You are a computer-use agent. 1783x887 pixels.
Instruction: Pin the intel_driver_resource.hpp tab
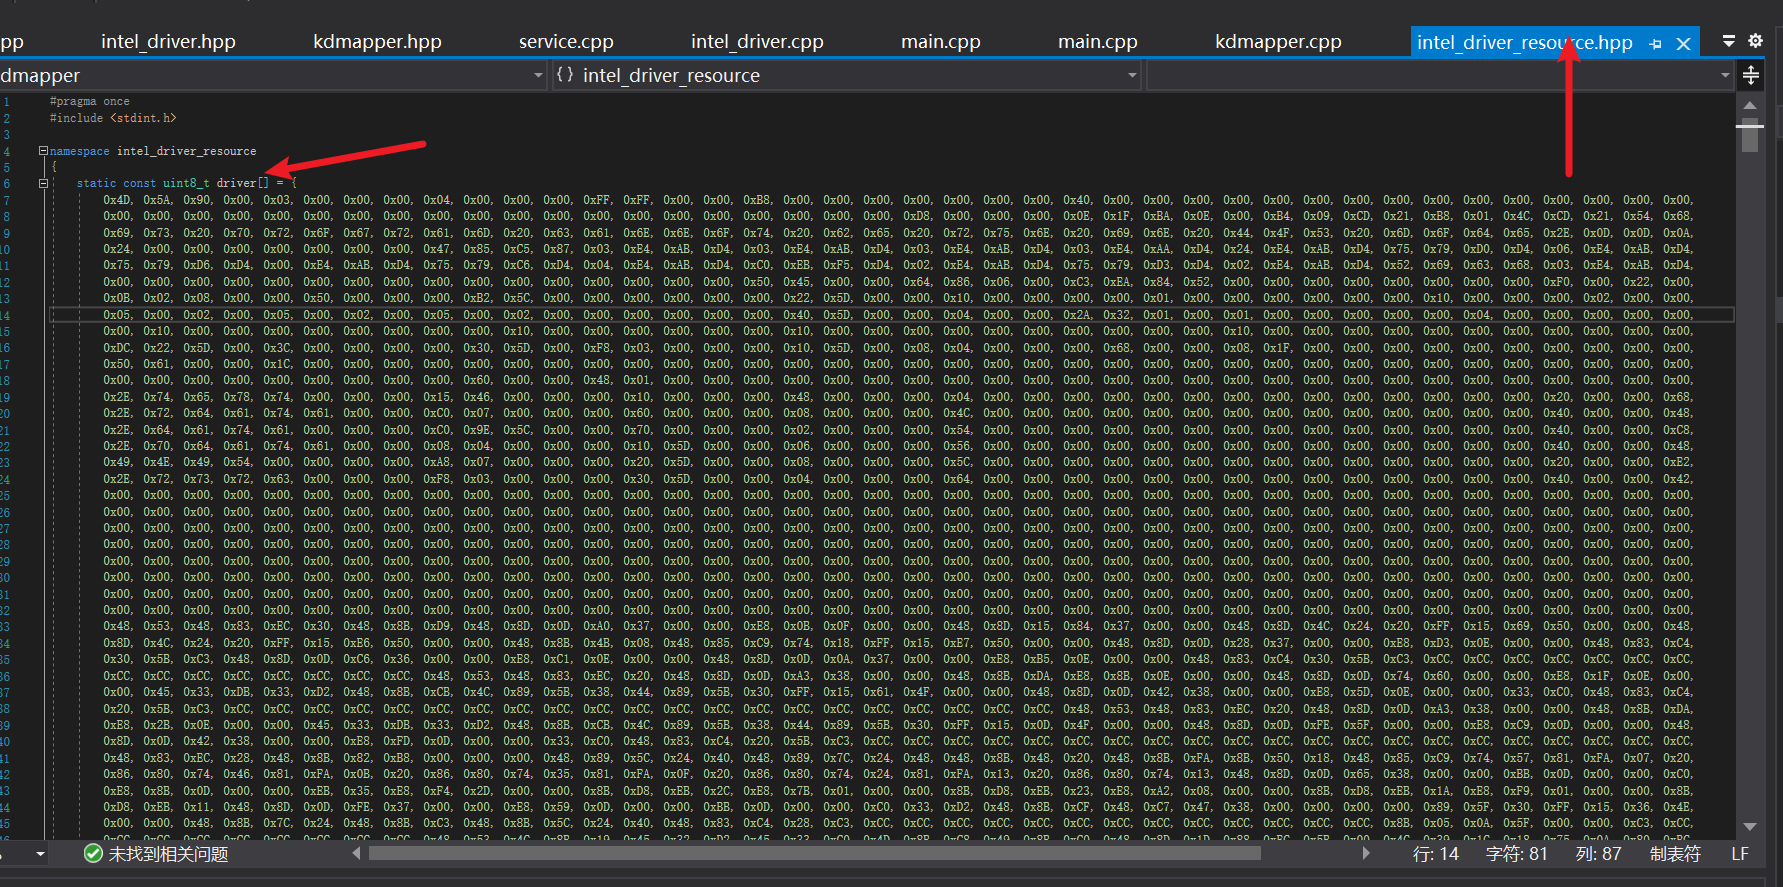click(1656, 44)
